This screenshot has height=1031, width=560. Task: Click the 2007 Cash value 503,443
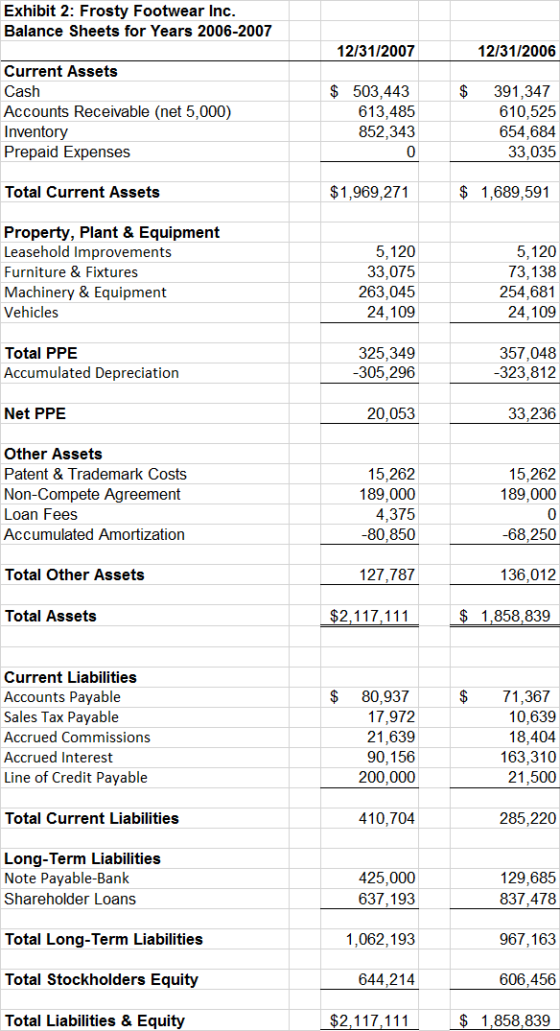click(x=381, y=91)
